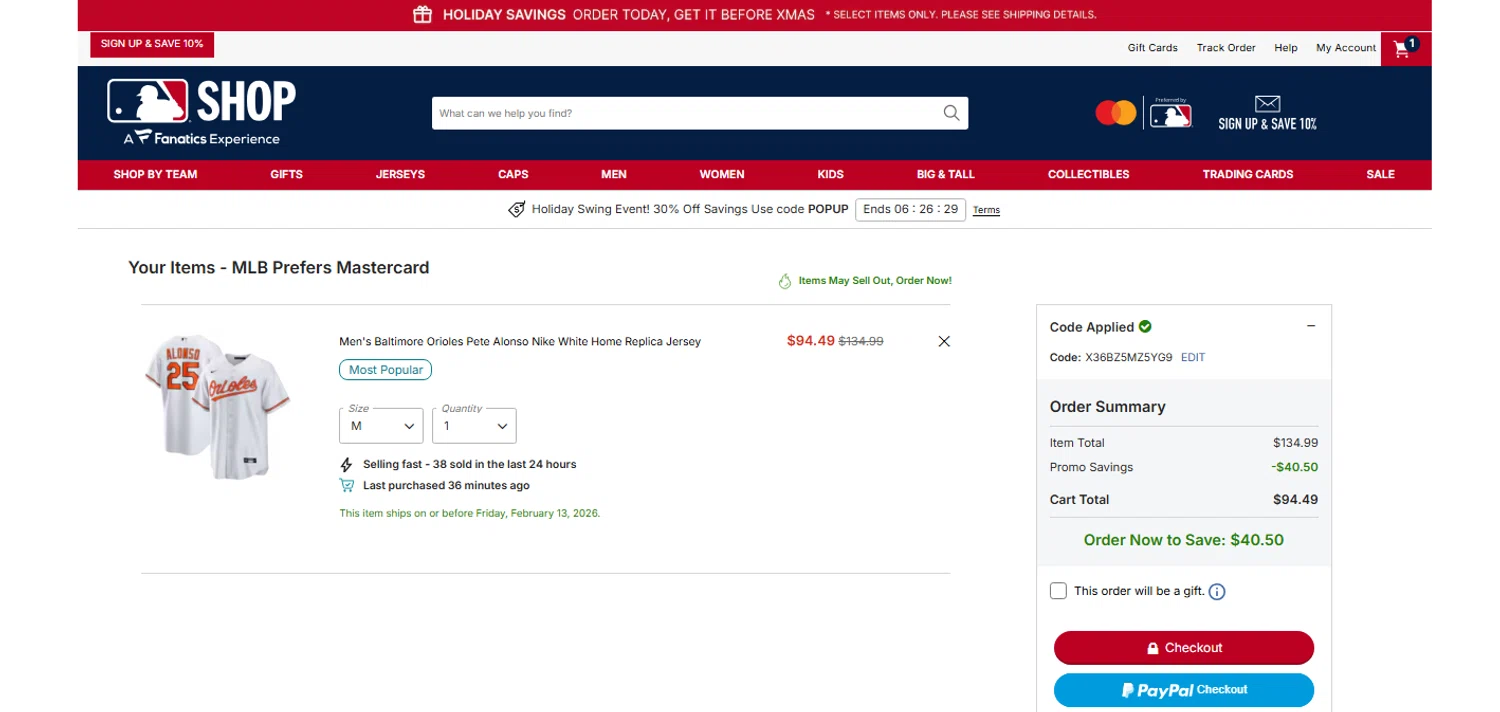This screenshot has width=1500, height=712.
Task: Click the jersey product title link
Action: click(520, 341)
